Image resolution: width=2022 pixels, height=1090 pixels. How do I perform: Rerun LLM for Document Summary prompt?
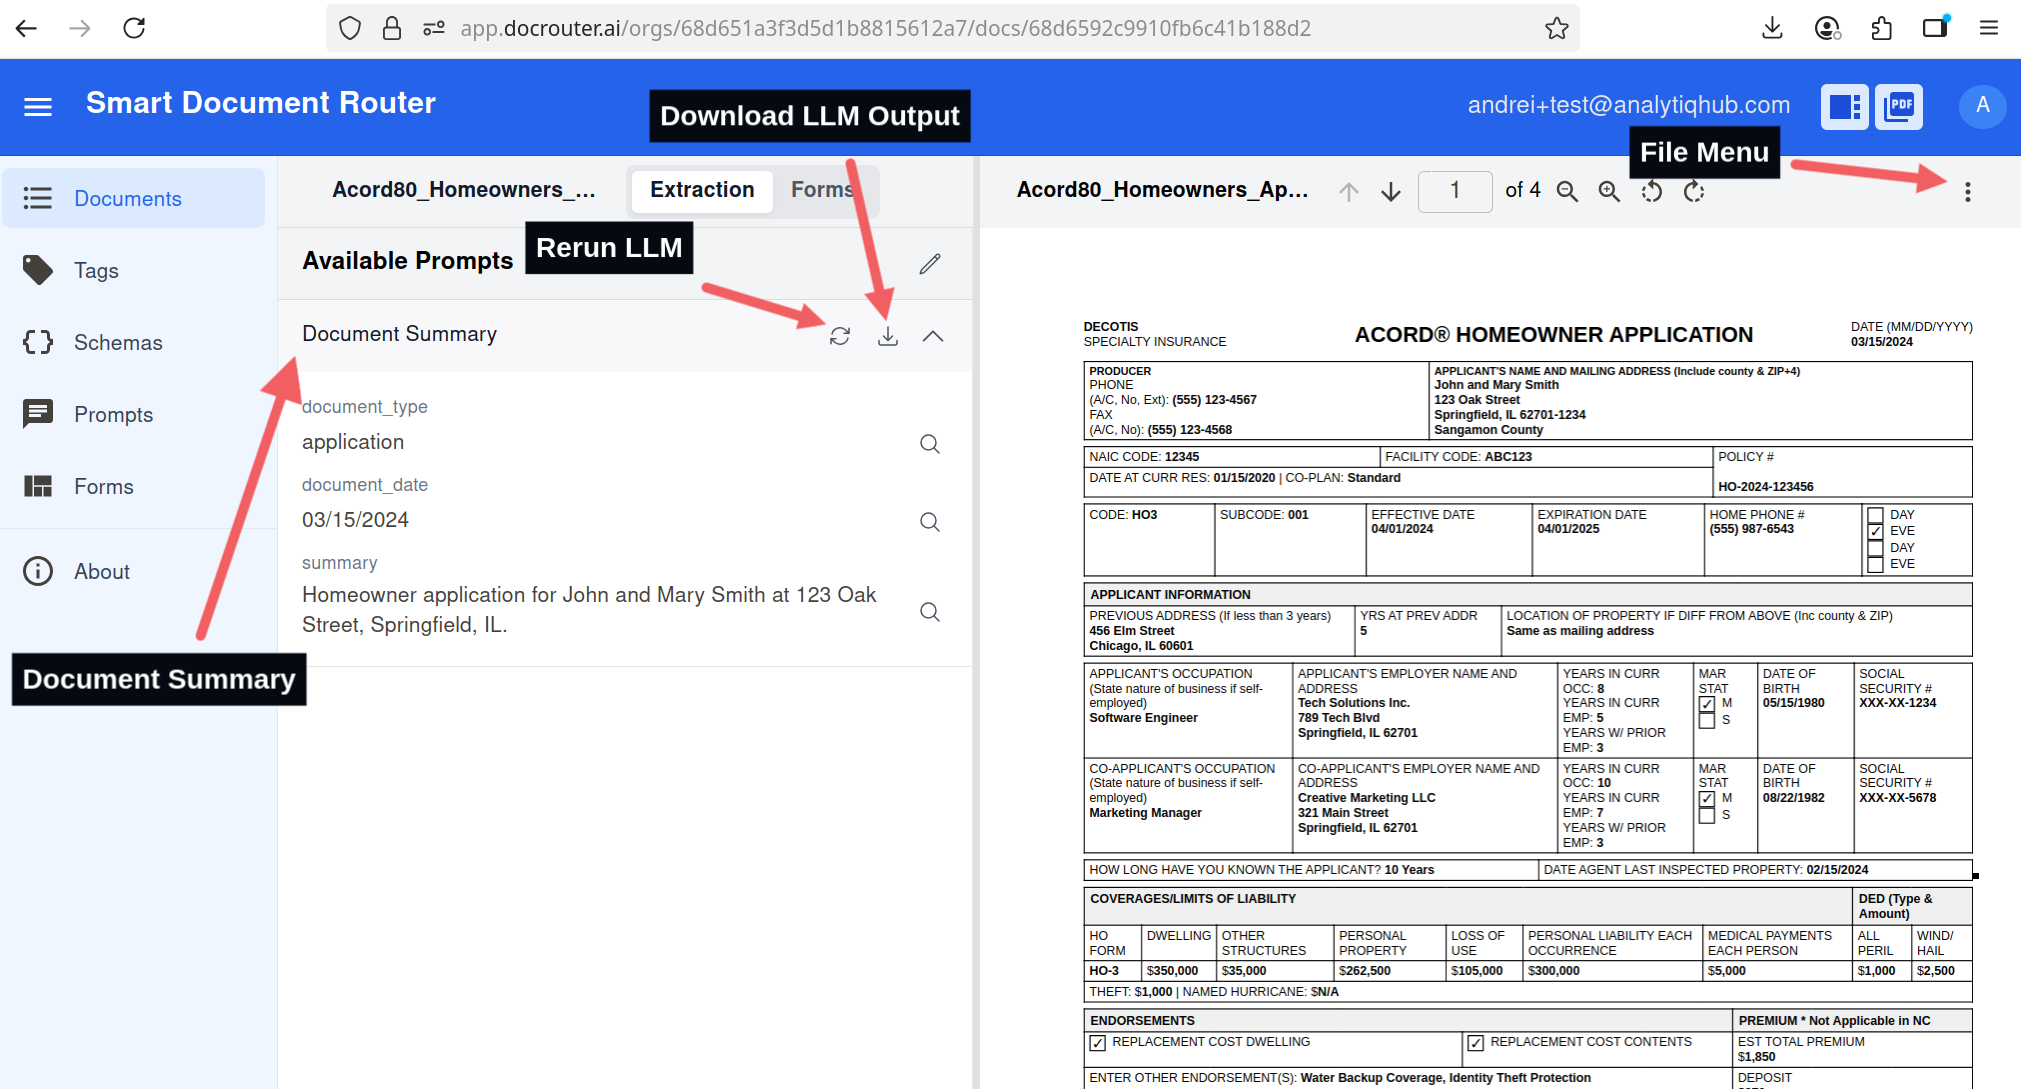pos(839,336)
